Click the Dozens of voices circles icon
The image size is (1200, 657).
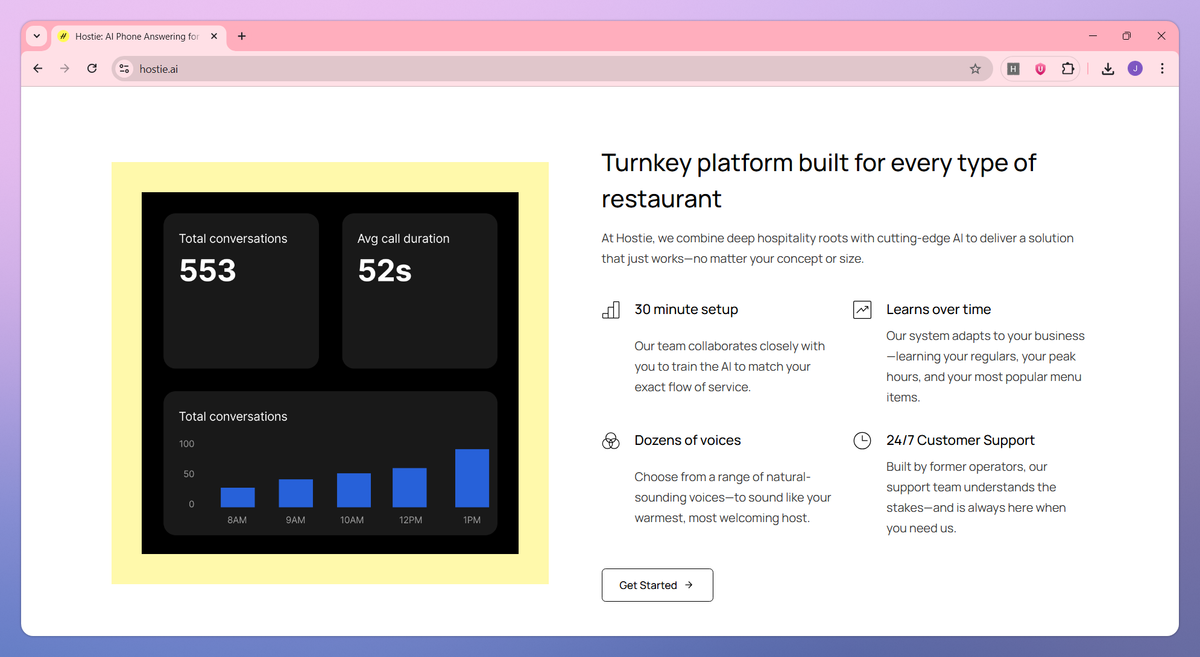[611, 441]
